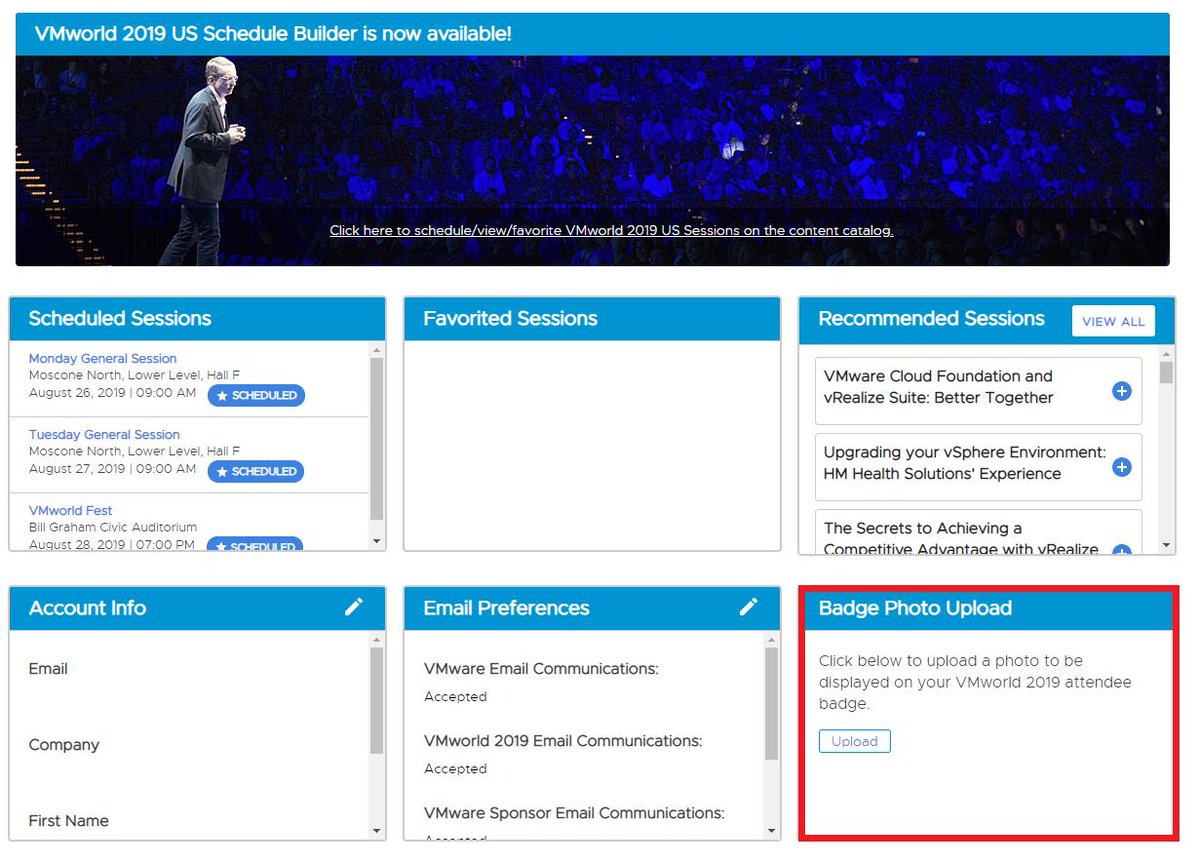Click the Favorited Sessions panel header
Image resolution: width=1200 pixels, height=864 pixels.
click(592, 318)
